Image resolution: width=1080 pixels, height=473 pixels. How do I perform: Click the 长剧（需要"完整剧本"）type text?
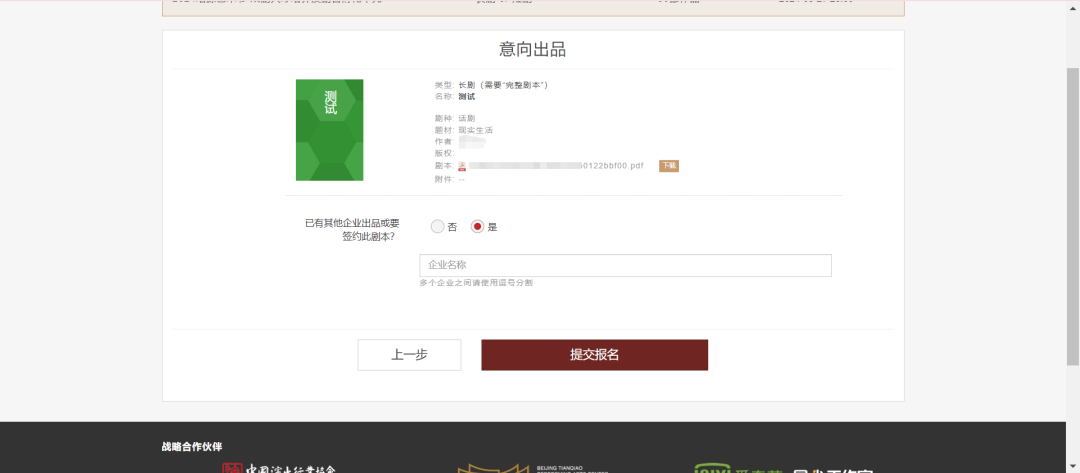503,85
